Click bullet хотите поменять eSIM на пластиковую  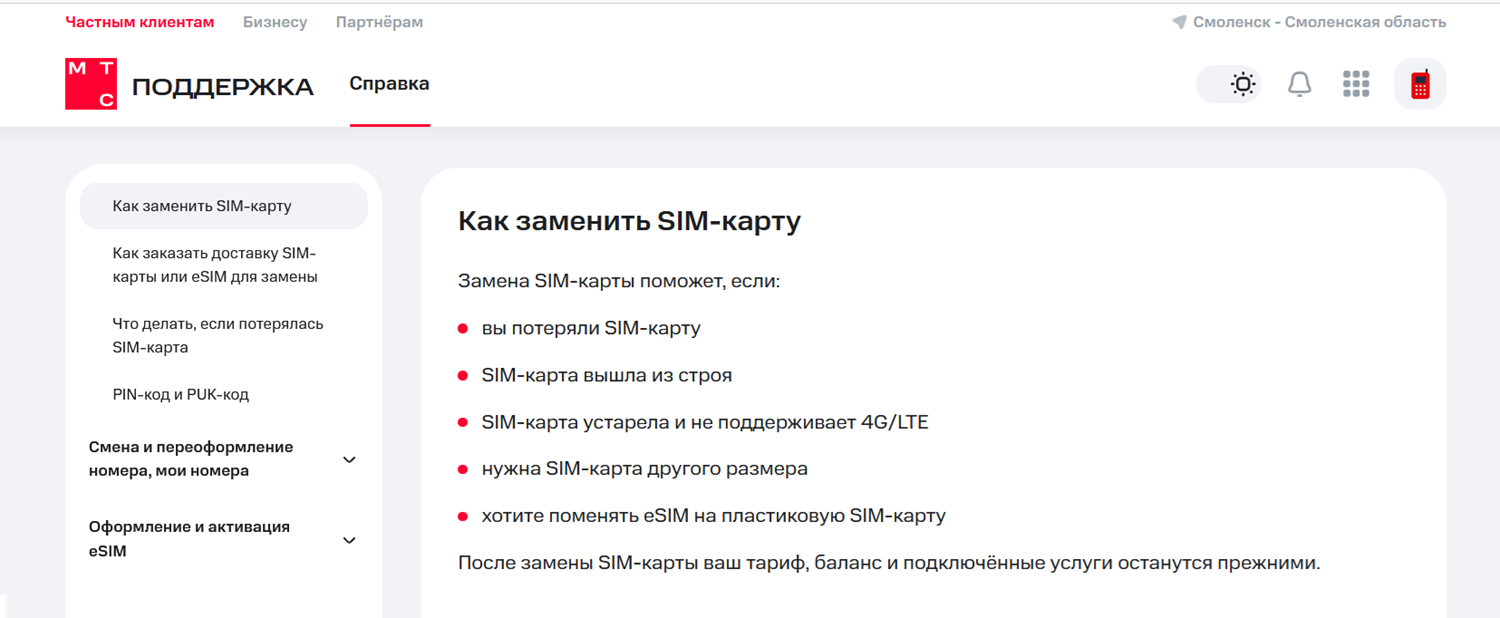tap(714, 516)
